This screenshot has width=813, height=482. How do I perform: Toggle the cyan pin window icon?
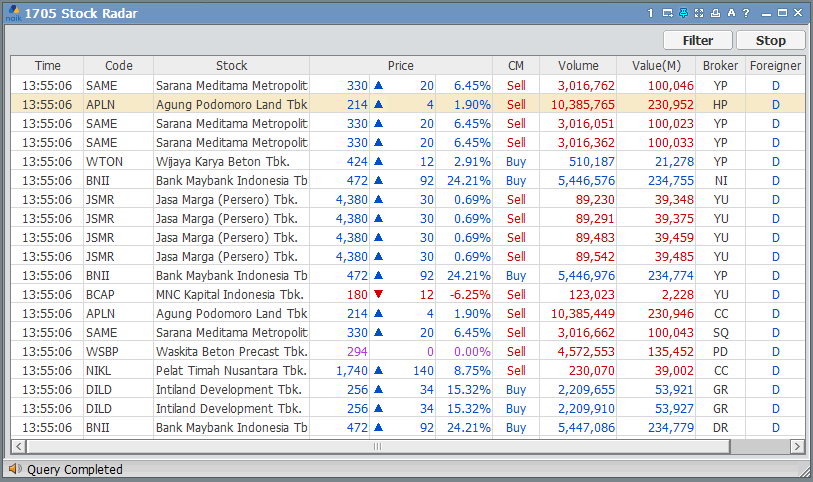pyautogui.click(x=683, y=13)
